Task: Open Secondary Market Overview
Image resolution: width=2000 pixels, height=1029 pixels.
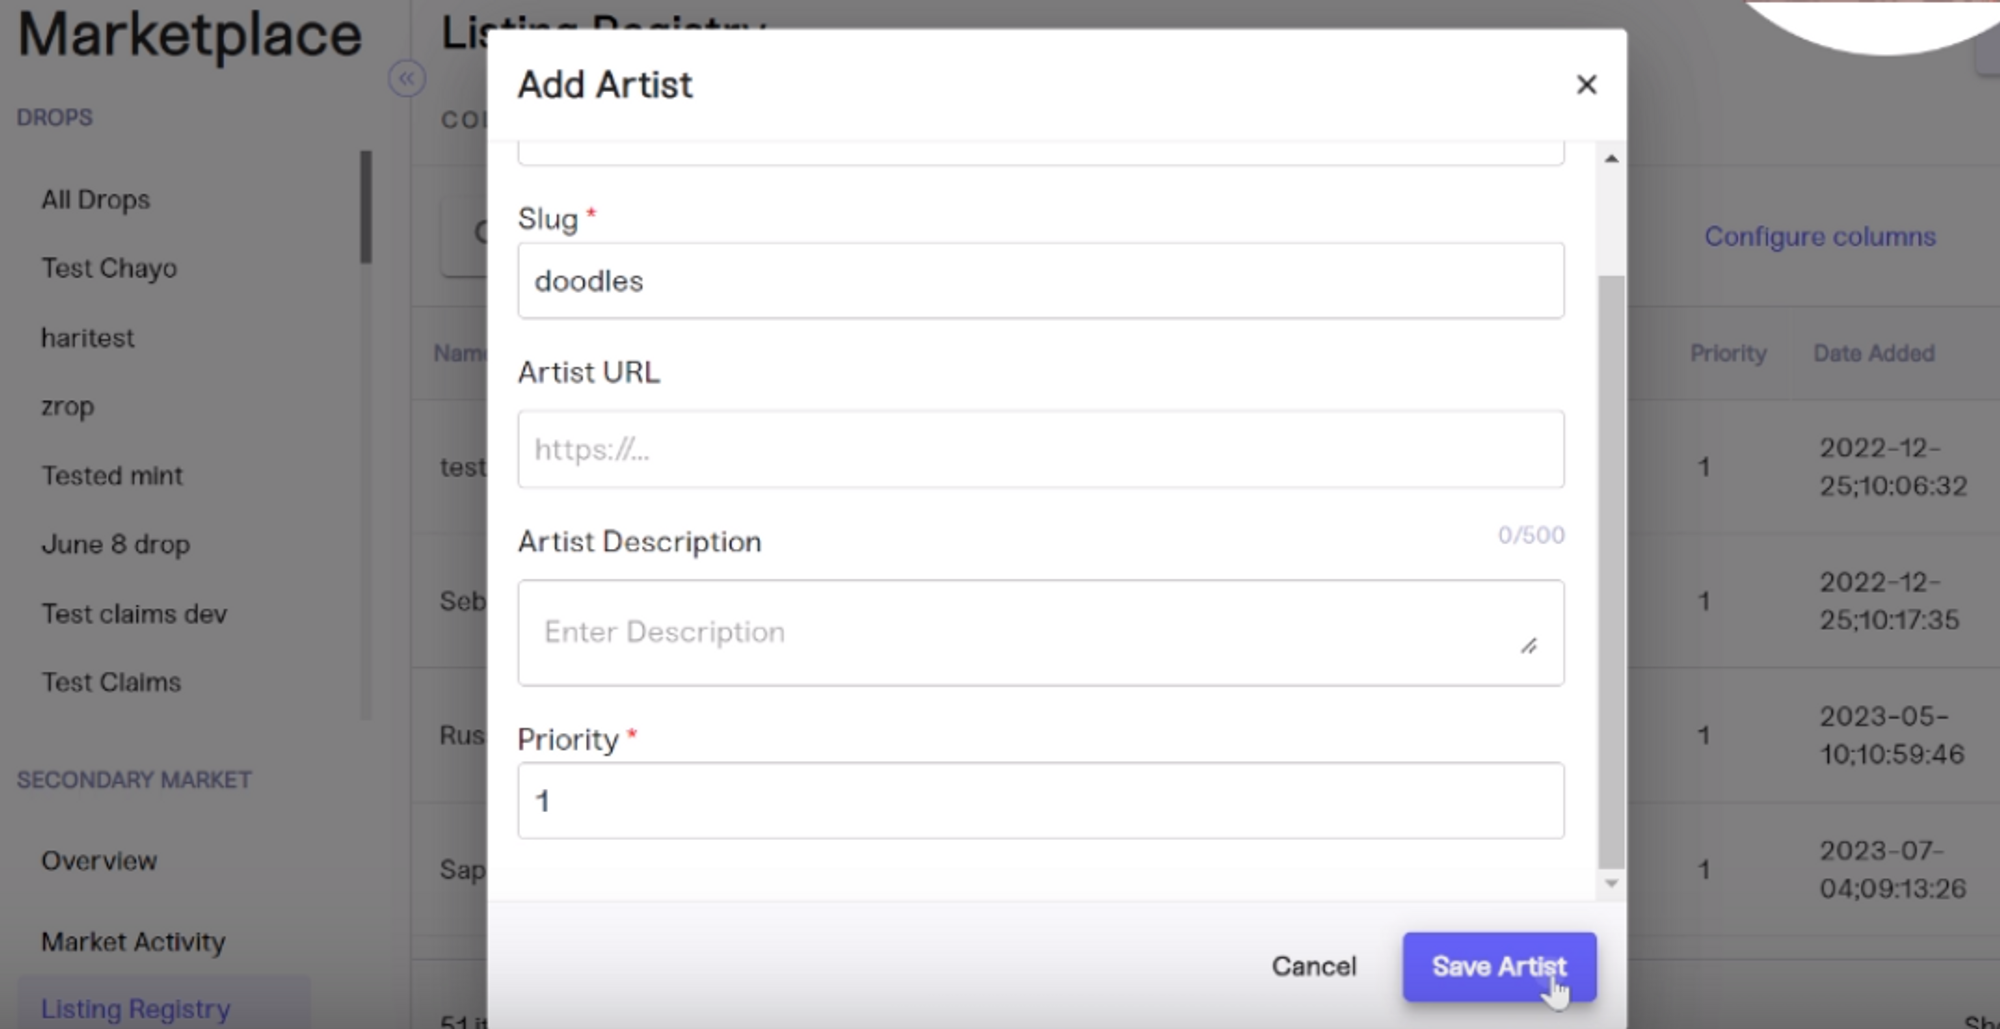Action: 99,861
